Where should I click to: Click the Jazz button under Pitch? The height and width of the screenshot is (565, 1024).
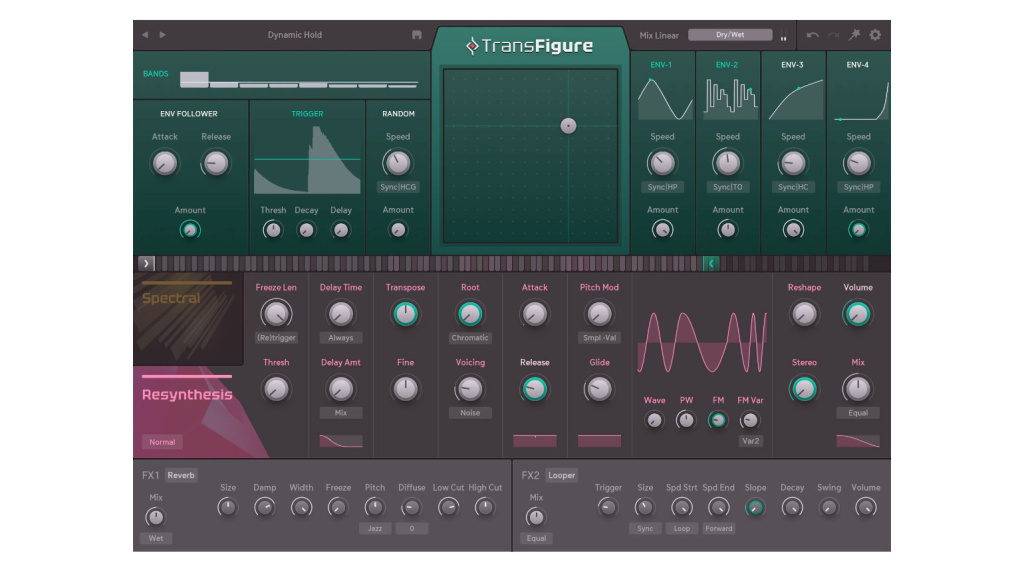(x=375, y=528)
